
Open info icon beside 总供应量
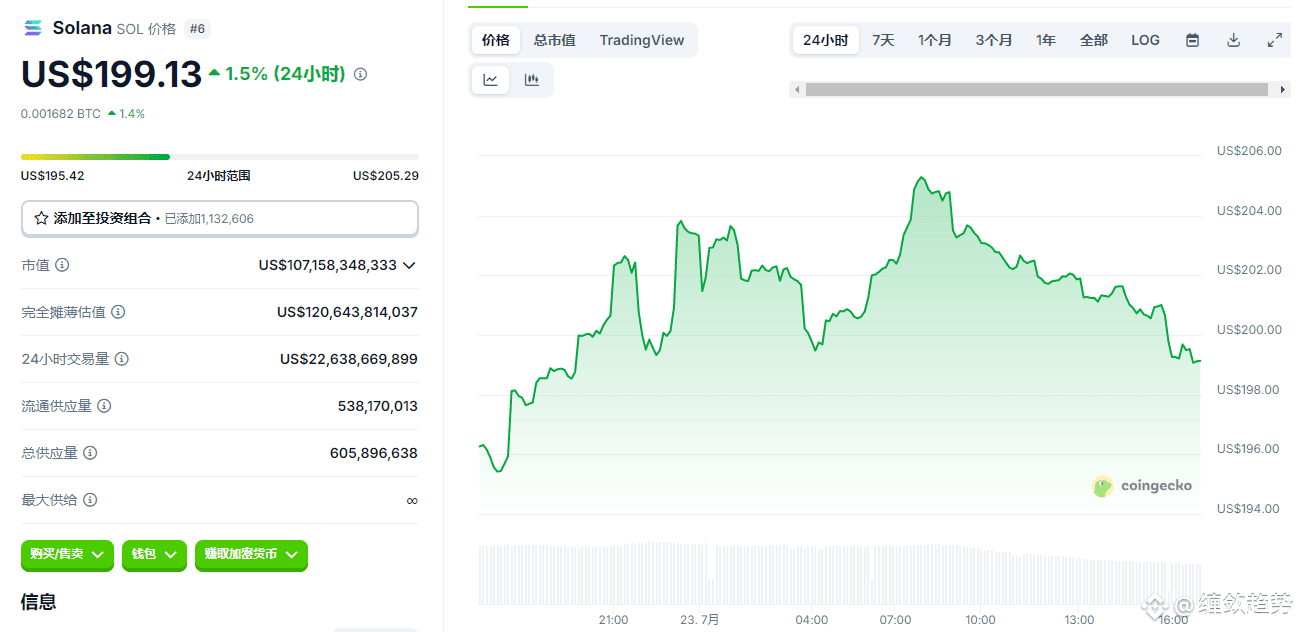click(x=90, y=453)
